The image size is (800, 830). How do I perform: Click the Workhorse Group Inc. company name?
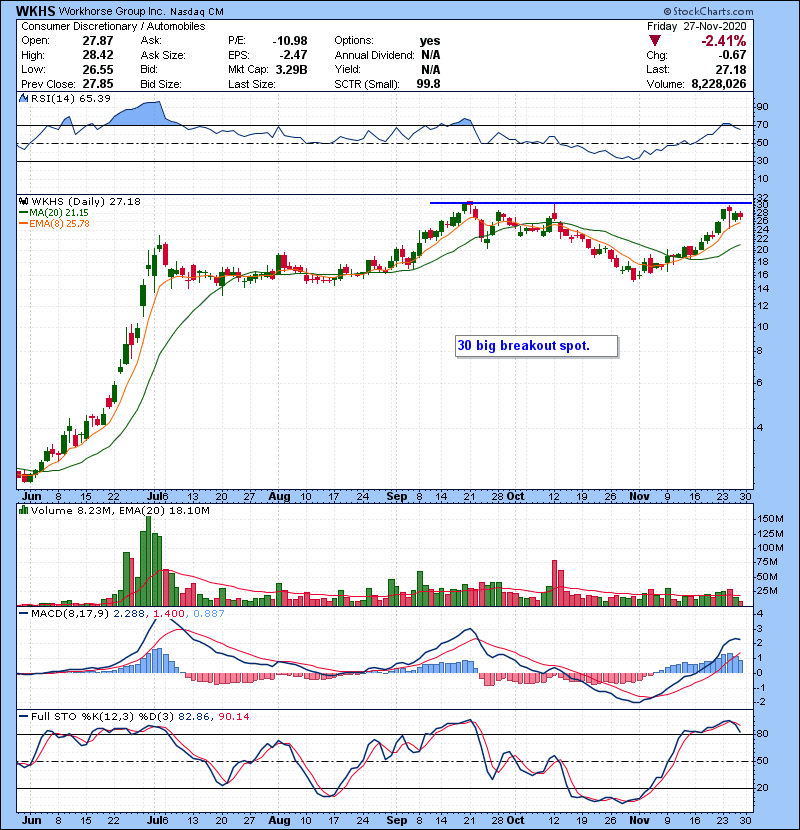pos(112,11)
